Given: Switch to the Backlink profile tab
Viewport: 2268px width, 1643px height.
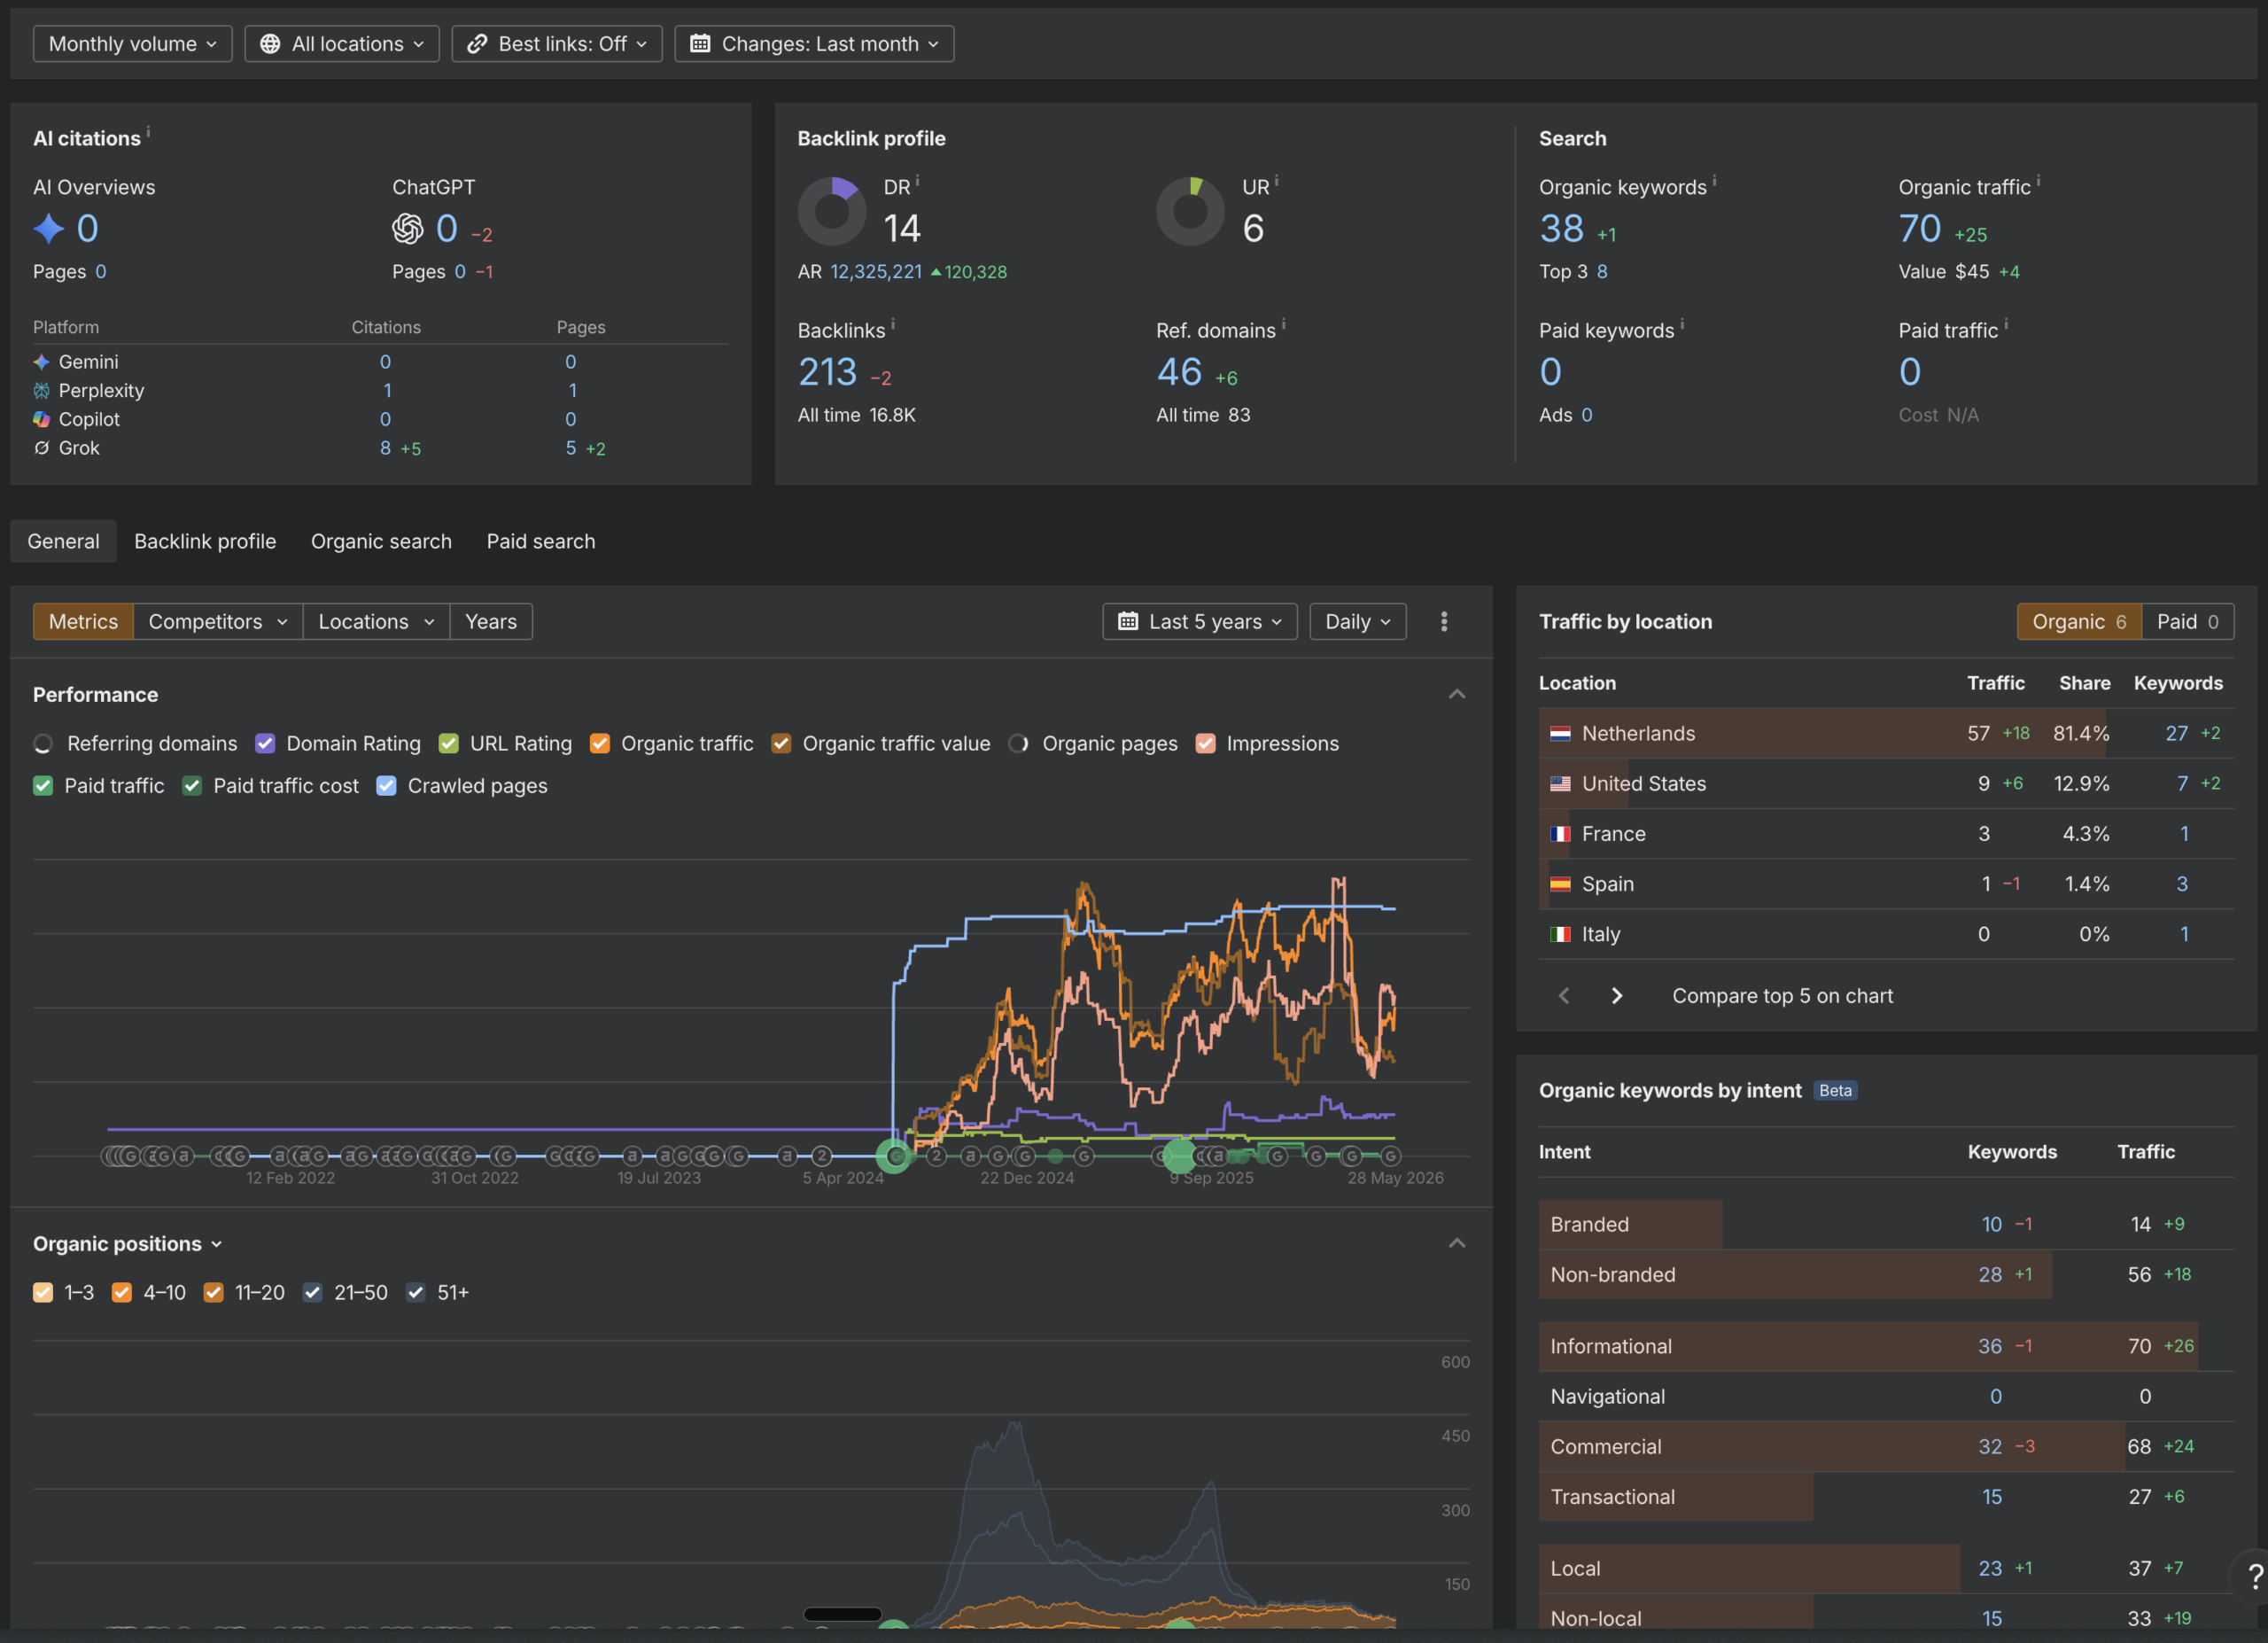Looking at the screenshot, I should [x=205, y=542].
